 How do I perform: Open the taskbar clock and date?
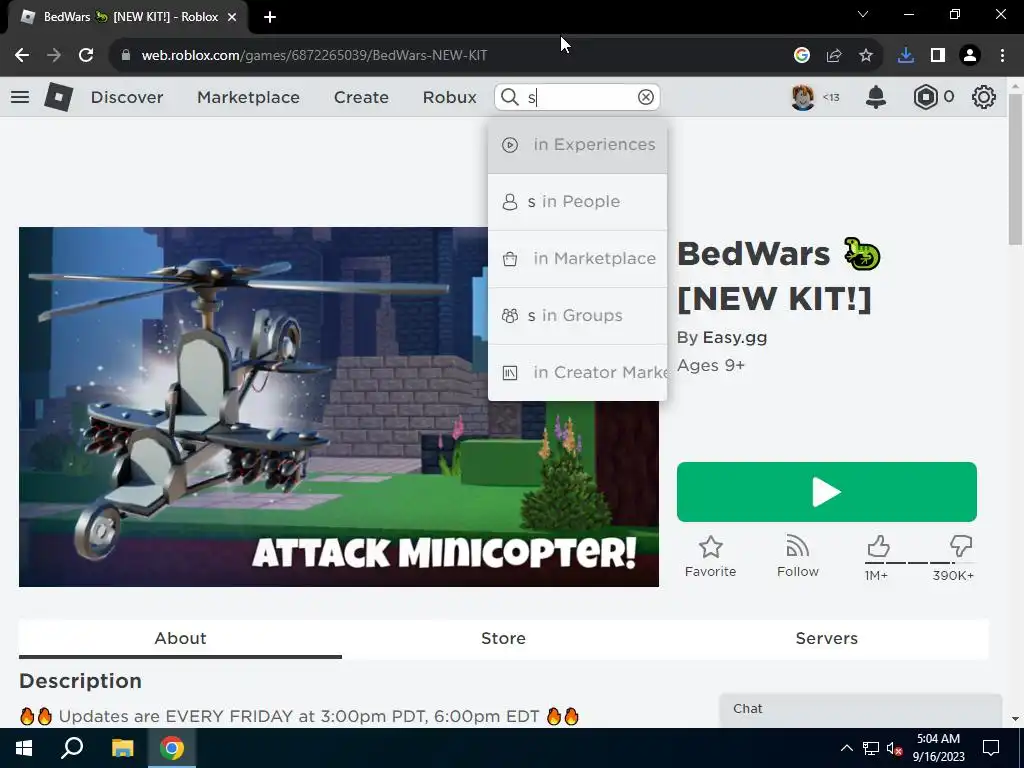[x=938, y=748]
